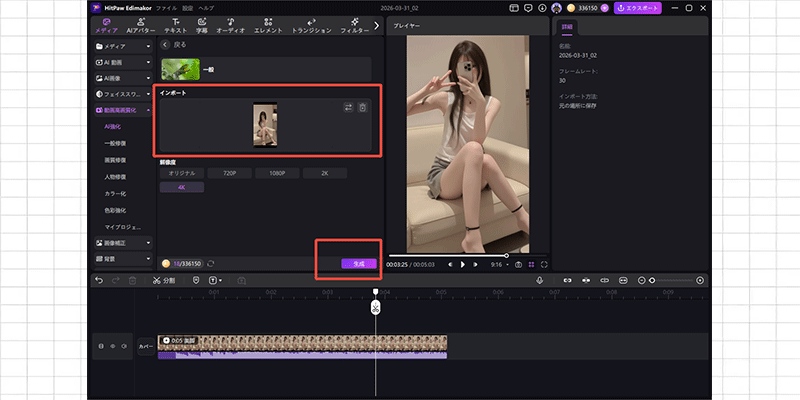Zoom out the timeline with minus icon
800x400 pixels.
[642, 281]
